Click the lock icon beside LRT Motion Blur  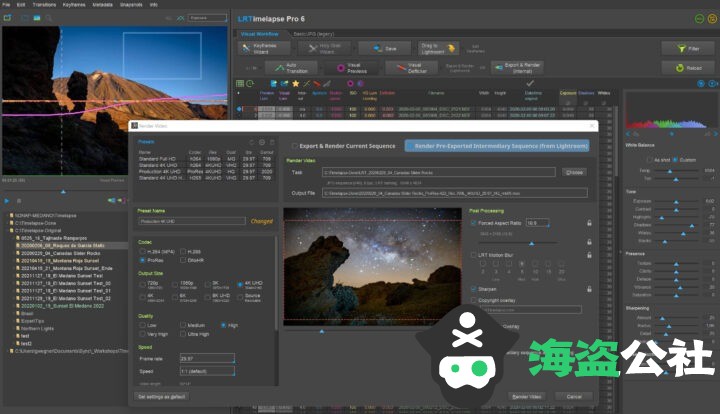point(589,255)
